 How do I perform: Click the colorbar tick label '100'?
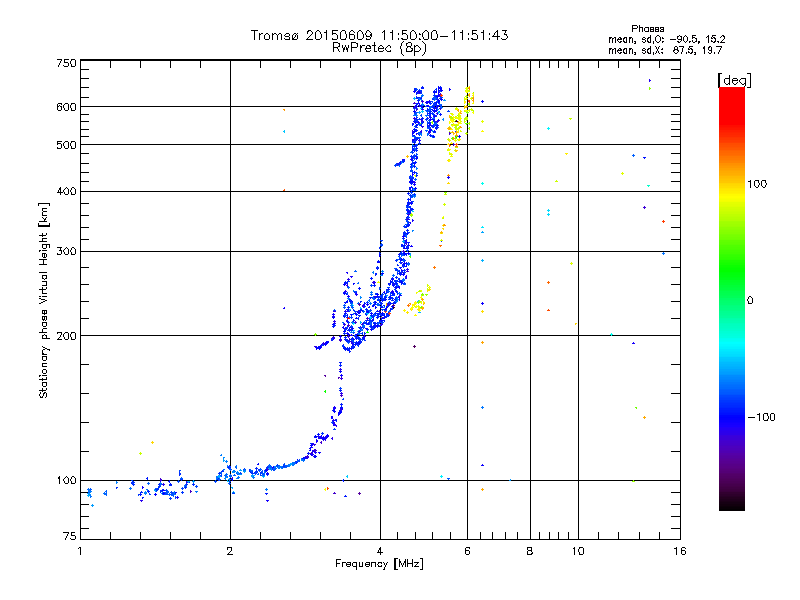click(x=757, y=184)
